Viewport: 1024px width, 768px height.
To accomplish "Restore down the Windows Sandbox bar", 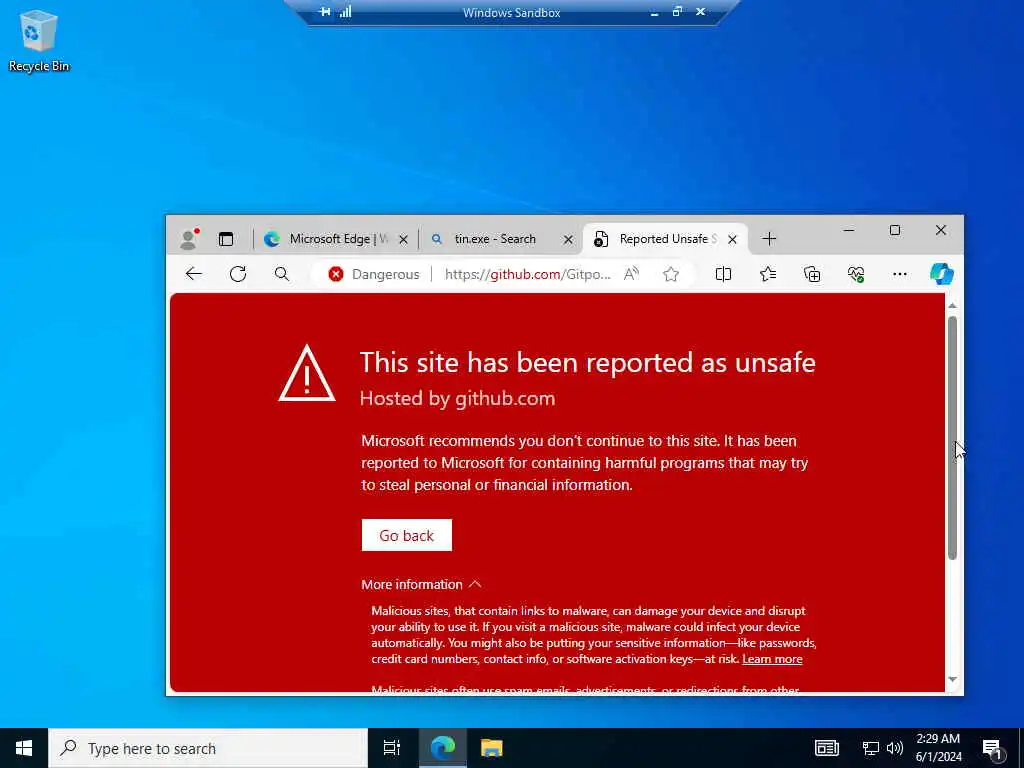I will point(677,12).
